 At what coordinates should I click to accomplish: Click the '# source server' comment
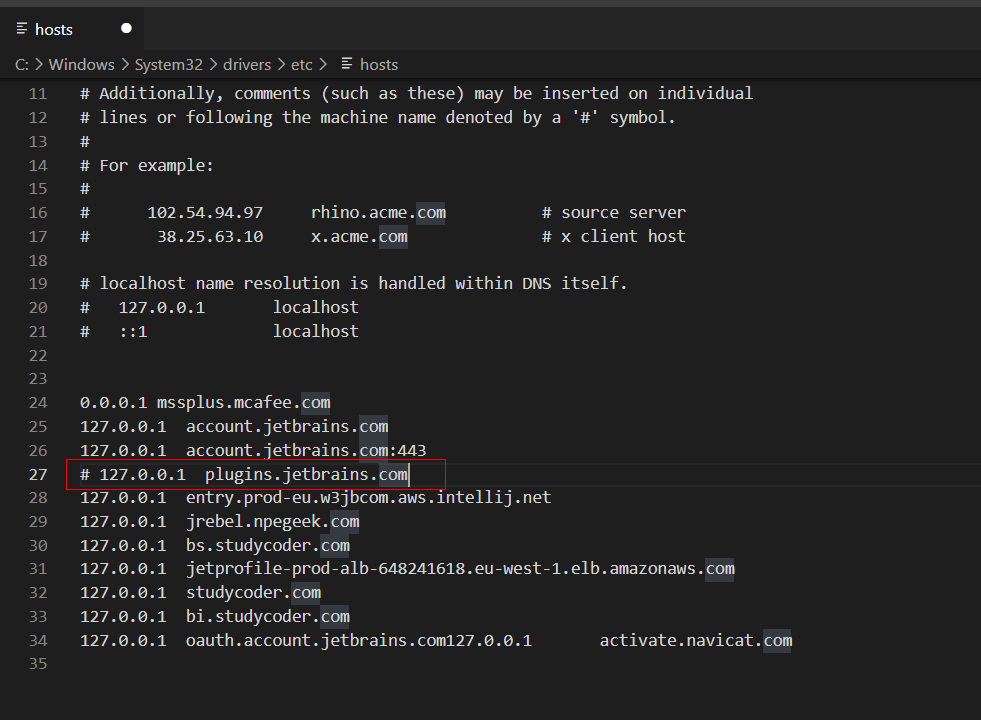[614, 213]
